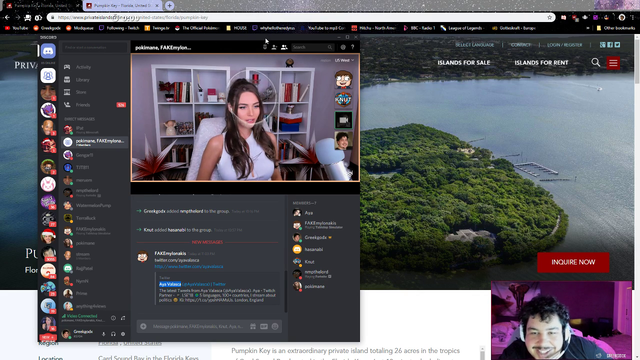Click the add friends to DM icon
Viewport: 640px width, 360px height.
274,47
